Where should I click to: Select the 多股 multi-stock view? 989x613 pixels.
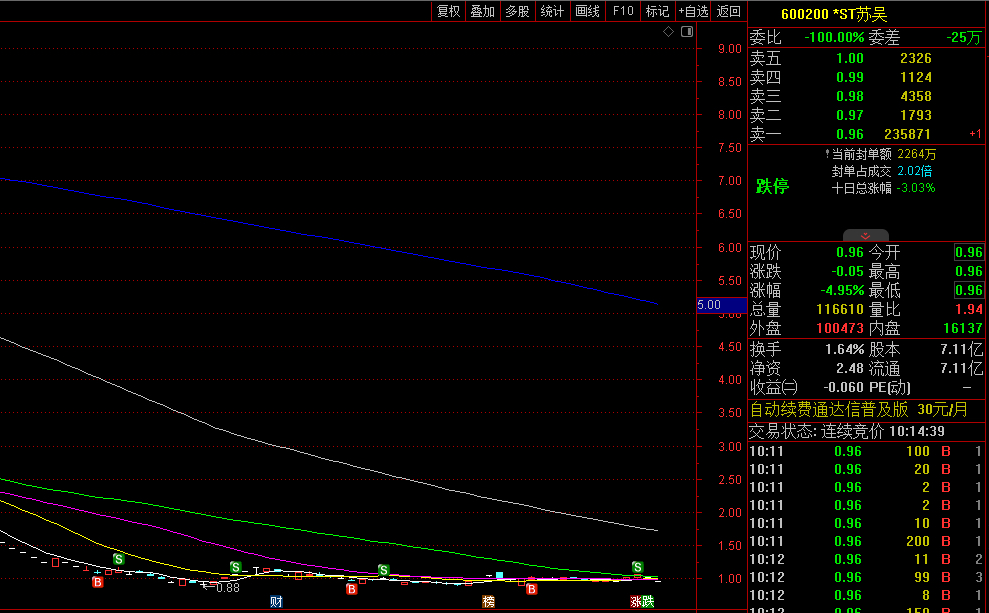click(x=517, y=11)
